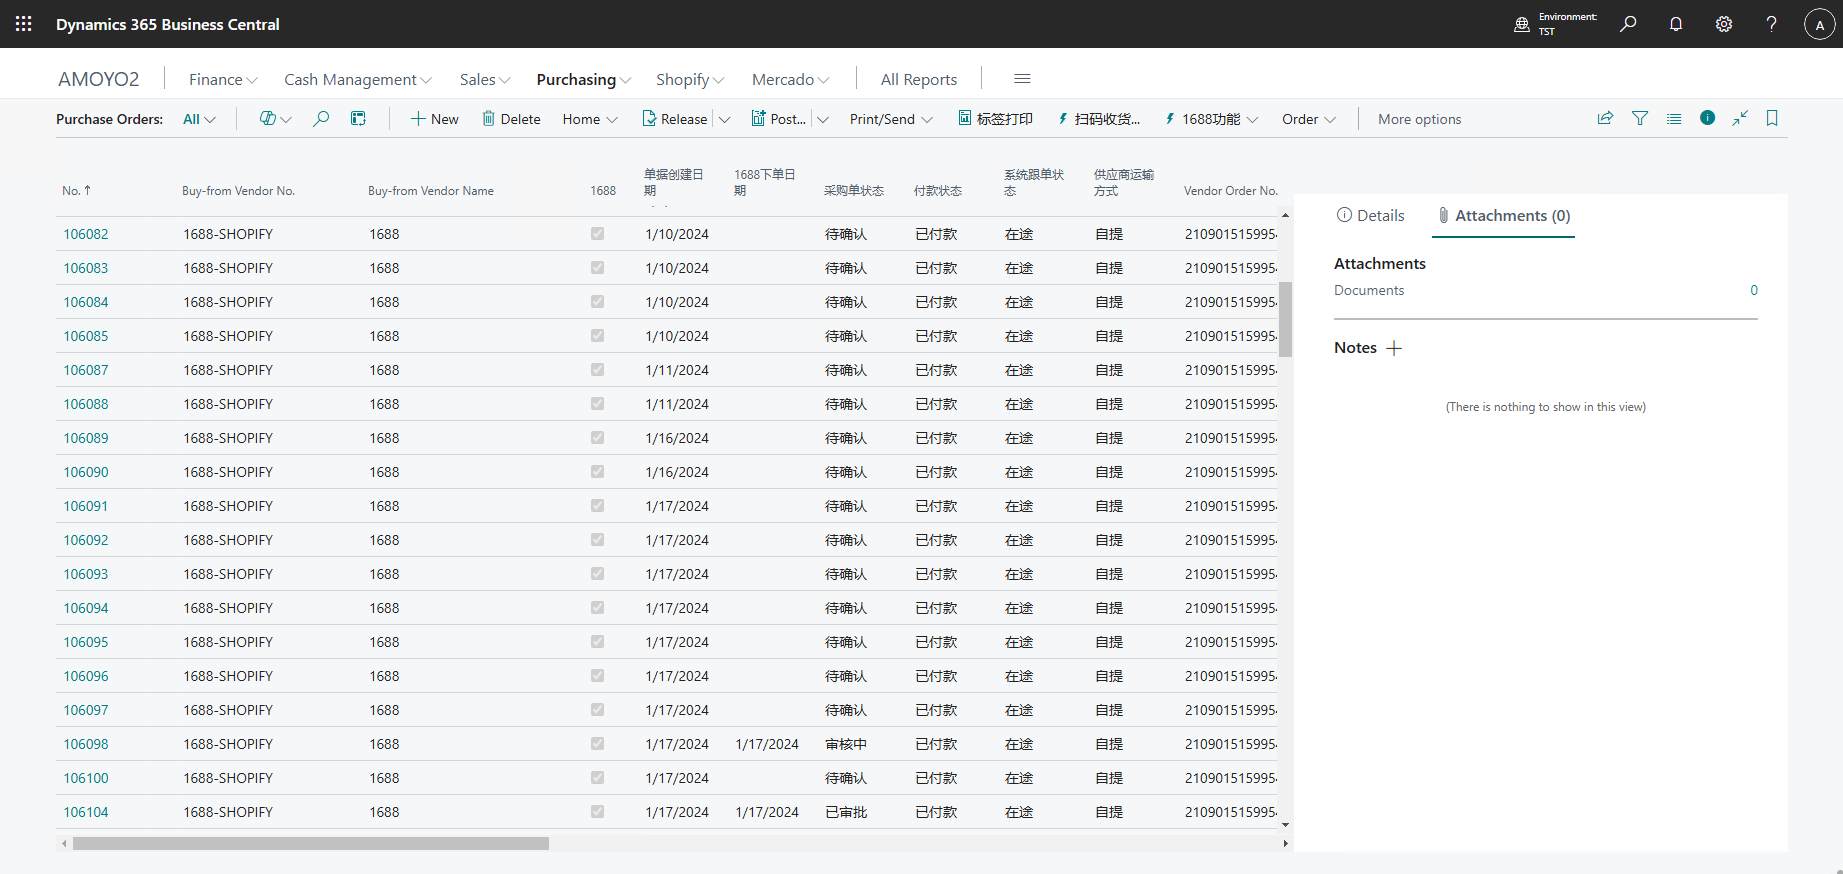Click the search magnifier in top bar
Viewport: 1843px width, 874px height.
point(1628,24)
